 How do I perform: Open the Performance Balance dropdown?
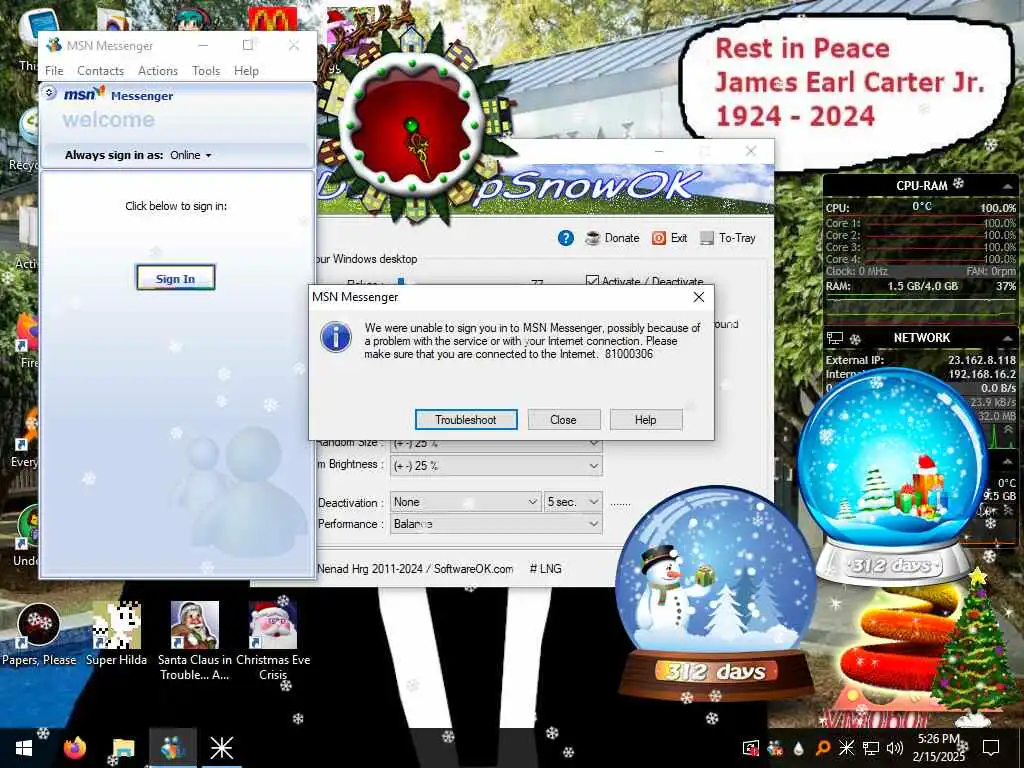coord(496,524)
